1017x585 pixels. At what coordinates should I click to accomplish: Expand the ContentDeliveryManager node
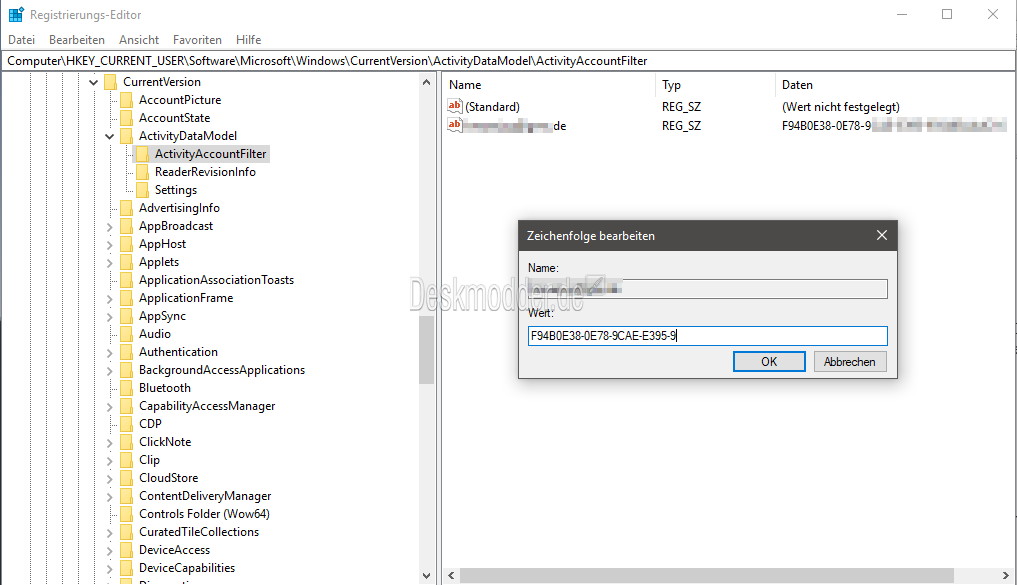pos(110,497)
